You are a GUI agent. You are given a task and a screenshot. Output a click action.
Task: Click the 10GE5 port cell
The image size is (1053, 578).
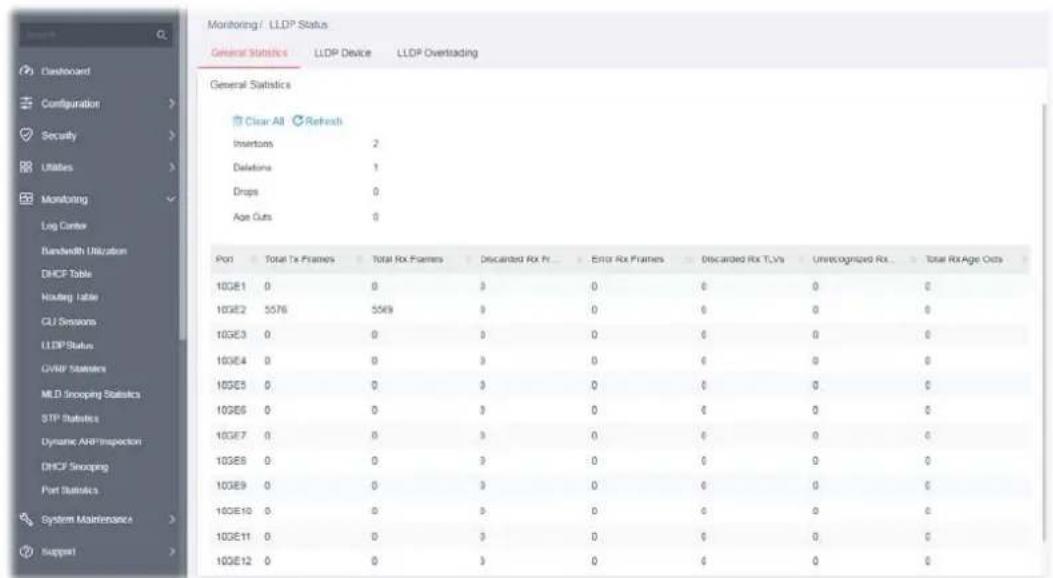pos(231,385)
